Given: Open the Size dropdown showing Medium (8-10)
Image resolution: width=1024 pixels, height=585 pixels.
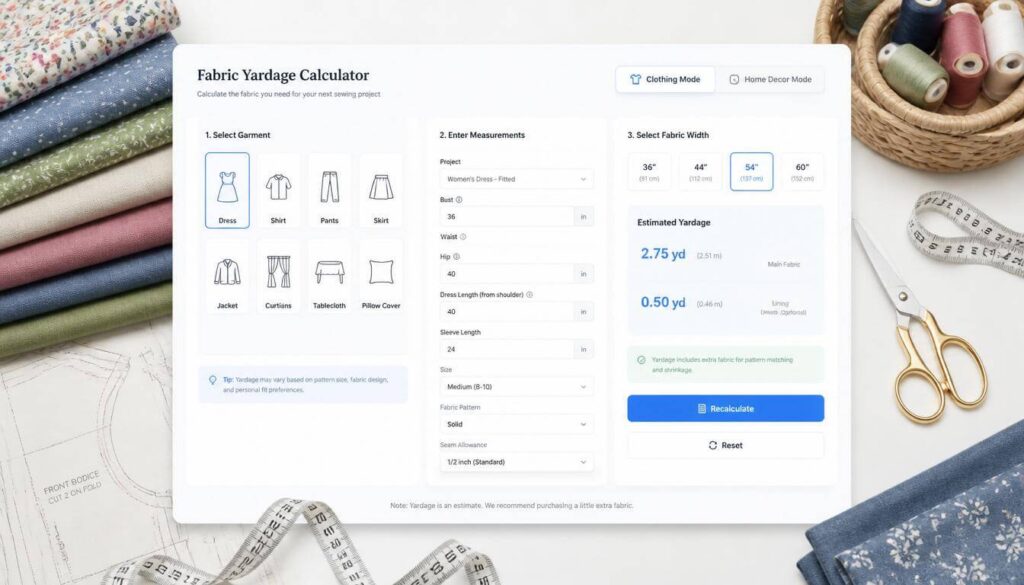Looking at the screenshot, I should (x=517, y=387).
